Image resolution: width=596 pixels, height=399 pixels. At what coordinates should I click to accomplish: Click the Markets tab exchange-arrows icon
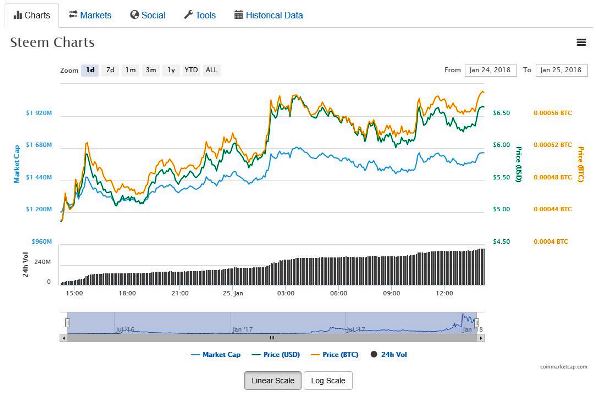point(73,14)
